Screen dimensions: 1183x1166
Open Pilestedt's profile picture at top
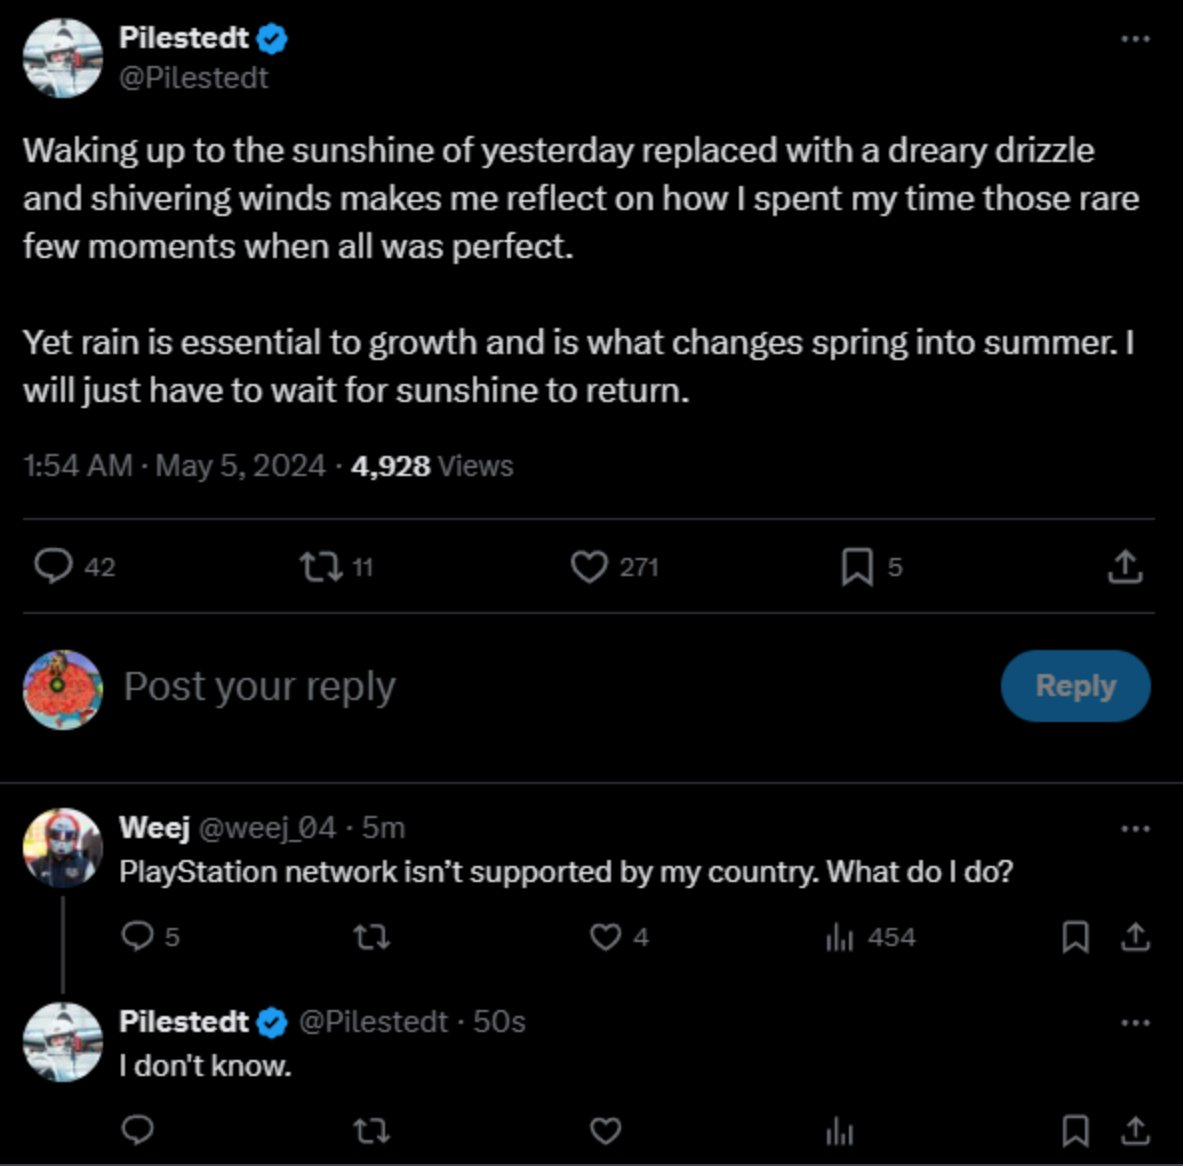63,58
